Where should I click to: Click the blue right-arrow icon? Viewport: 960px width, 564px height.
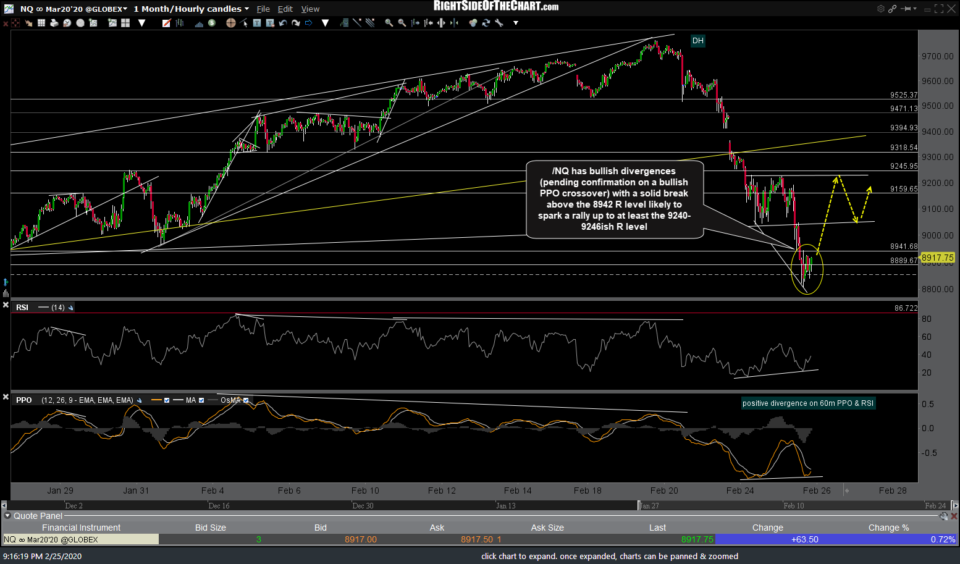pyautogui.click(x=309, y=23)
